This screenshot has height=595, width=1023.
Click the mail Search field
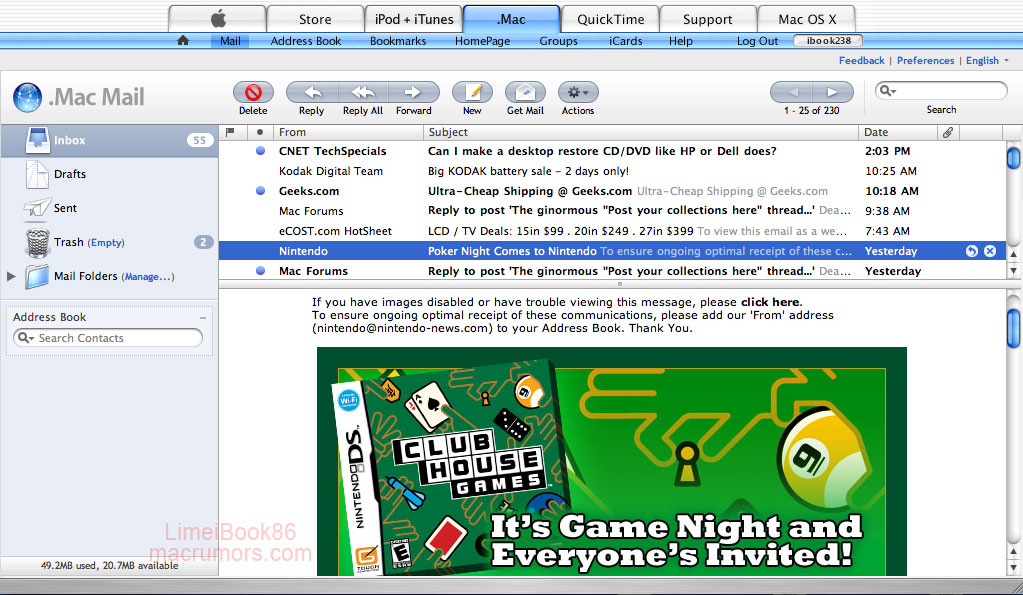[941, 91]
